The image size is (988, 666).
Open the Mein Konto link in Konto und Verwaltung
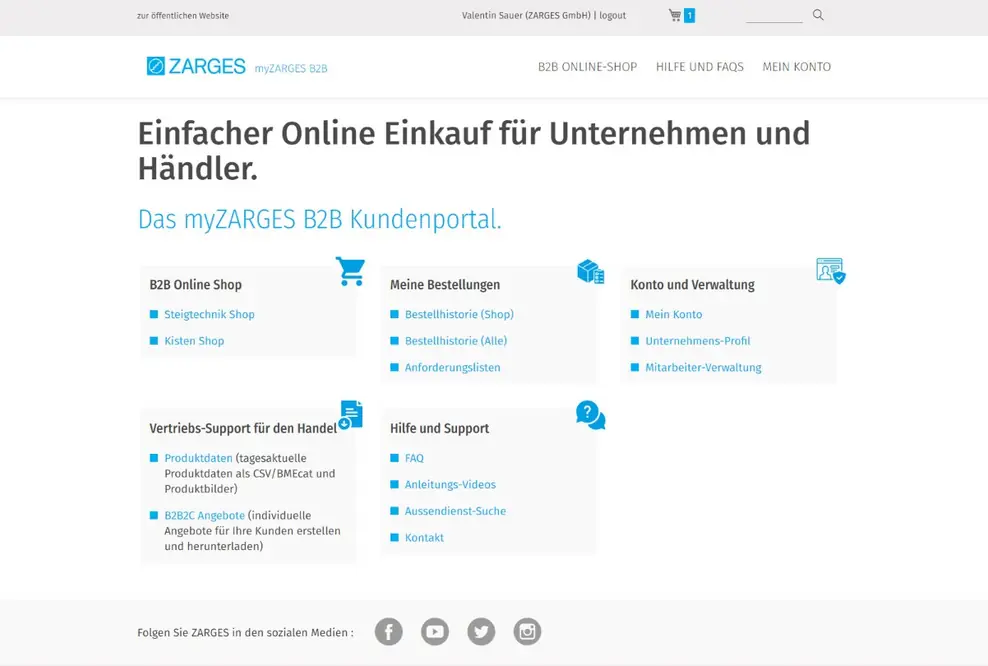coord(674,314)
